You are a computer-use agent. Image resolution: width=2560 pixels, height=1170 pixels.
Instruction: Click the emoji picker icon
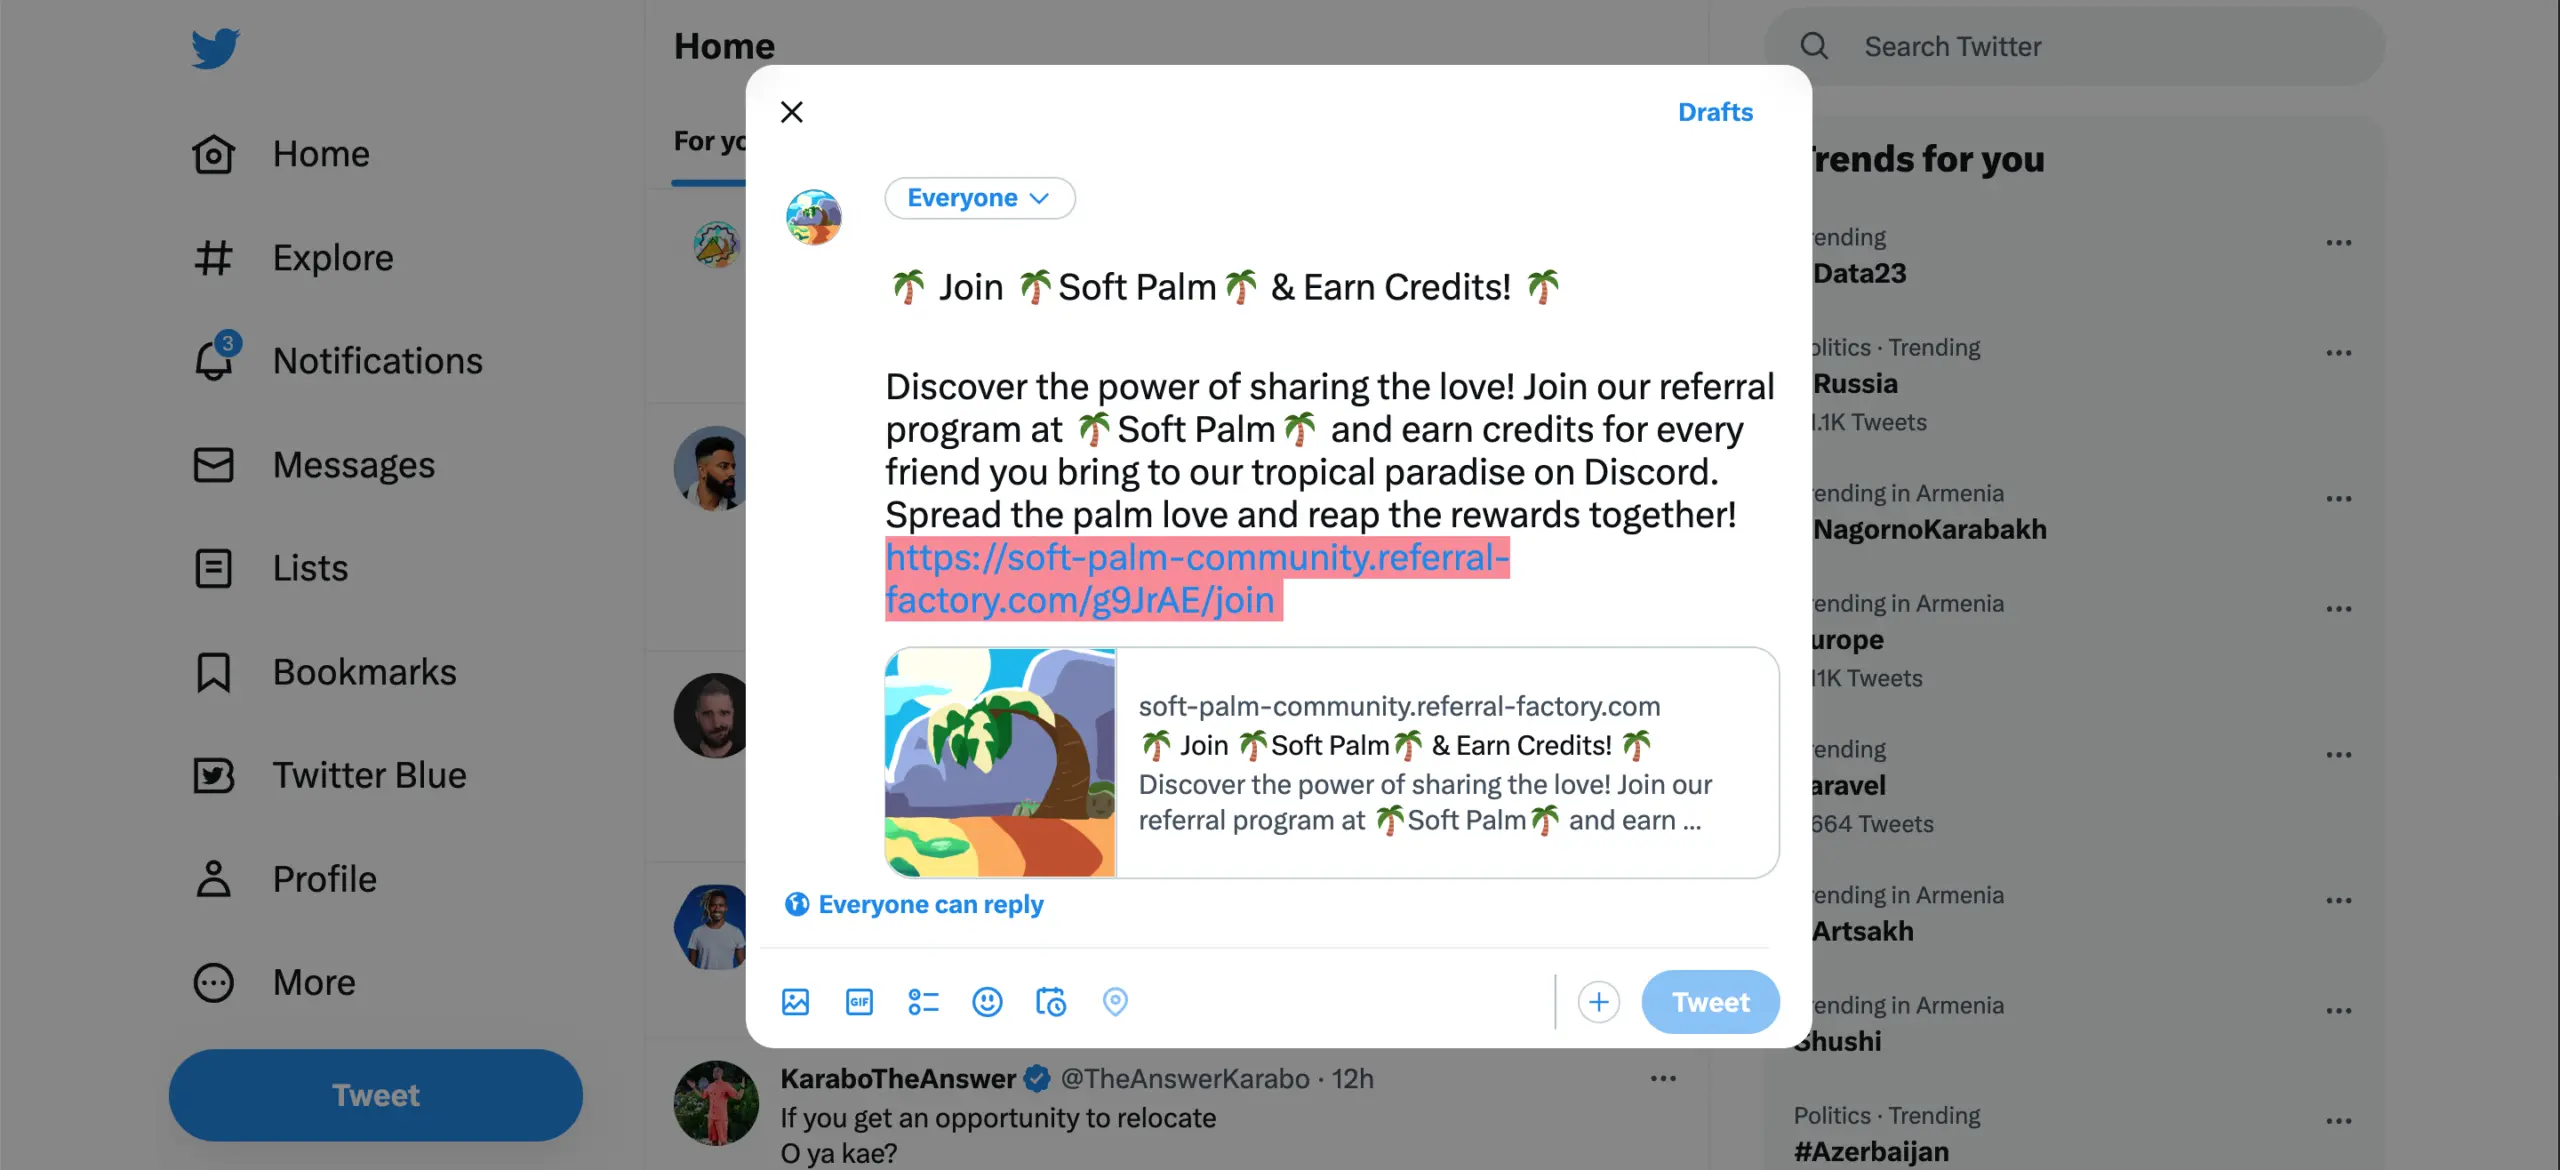(986, 1000)
